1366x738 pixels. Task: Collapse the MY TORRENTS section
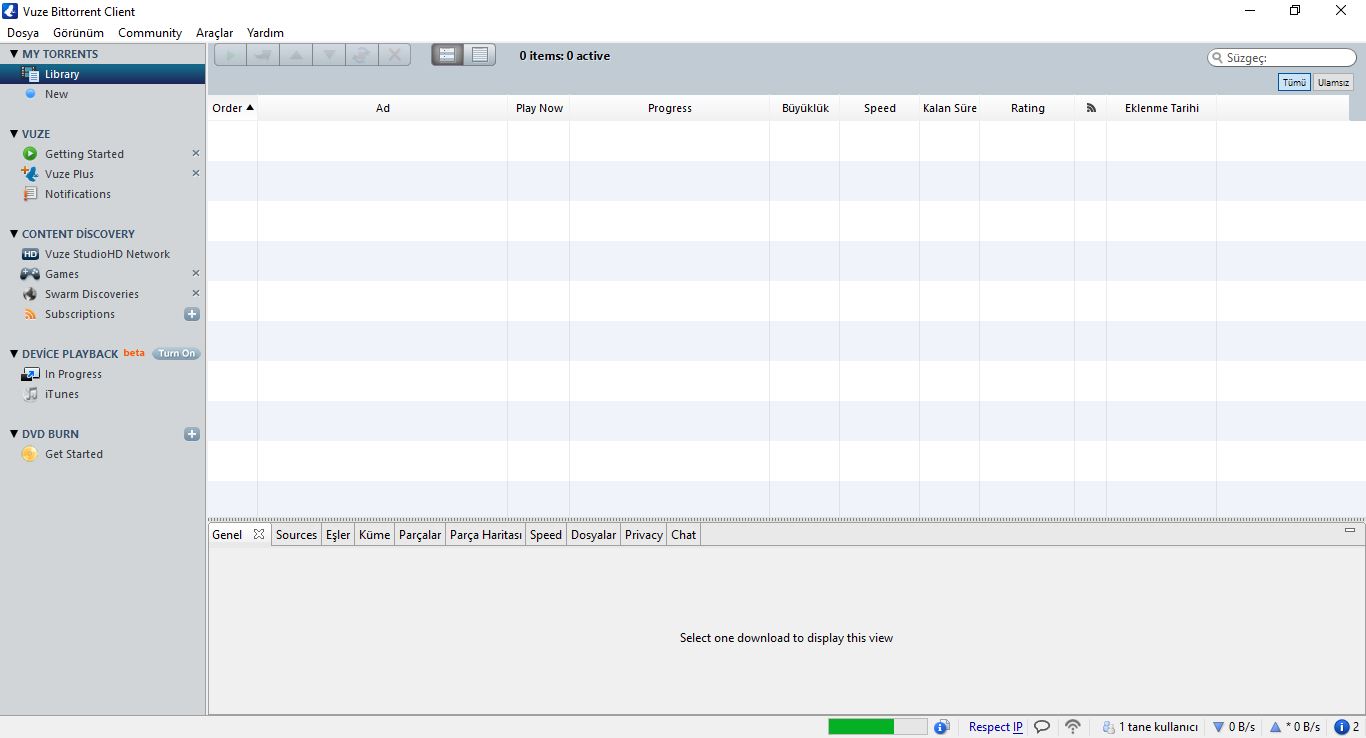coord(14,54)
